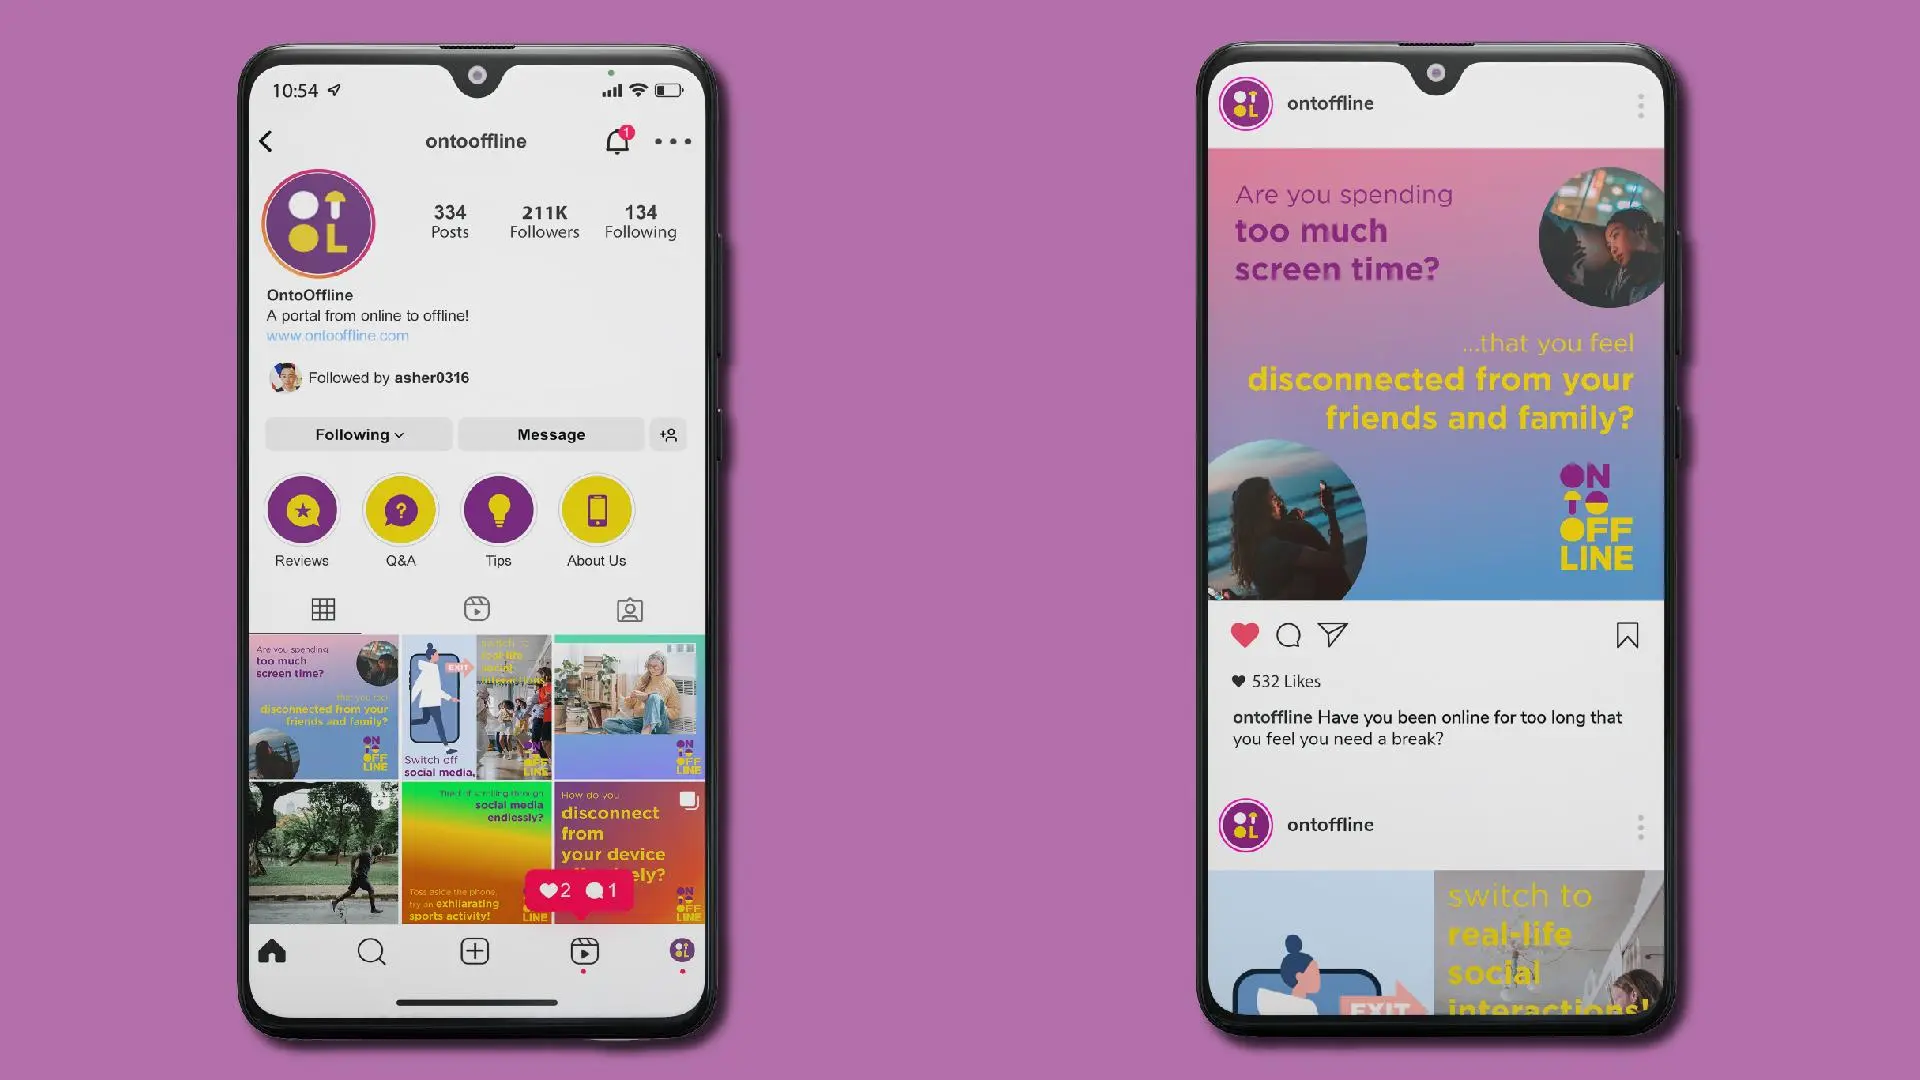Tap the search bar at the bottom

pyautogui.click(x=372, y=952)
